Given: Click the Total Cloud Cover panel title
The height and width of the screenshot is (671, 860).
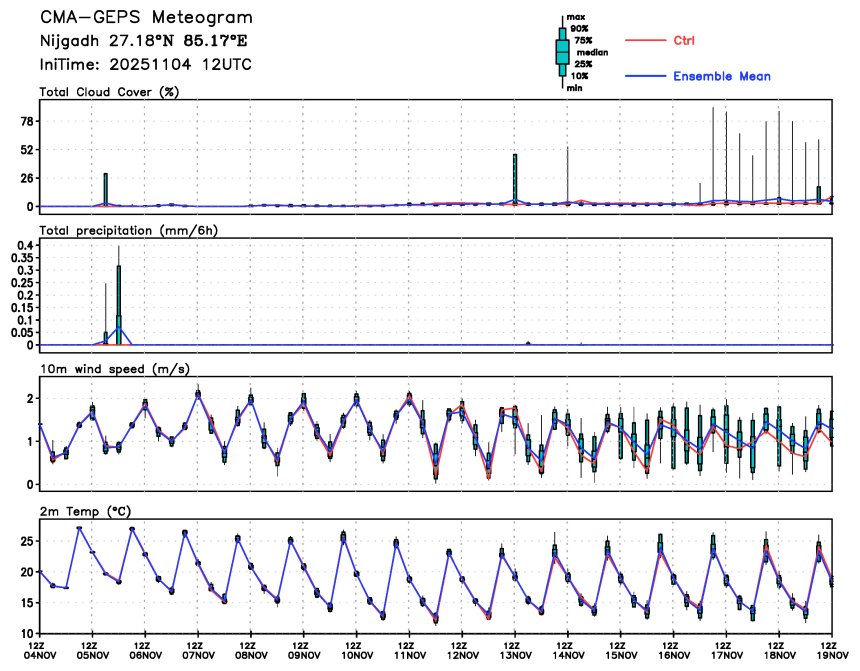Looking at the screenshot, I should [x=114, y=92].
